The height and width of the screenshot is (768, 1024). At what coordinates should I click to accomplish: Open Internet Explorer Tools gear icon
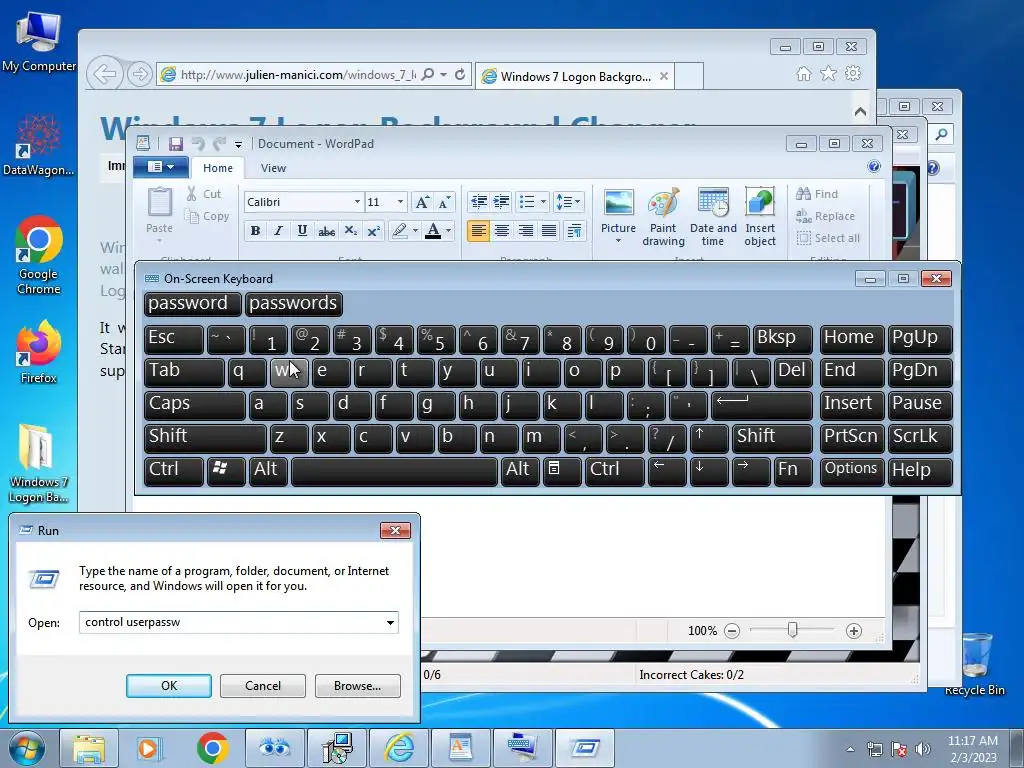tap(853, 73)
